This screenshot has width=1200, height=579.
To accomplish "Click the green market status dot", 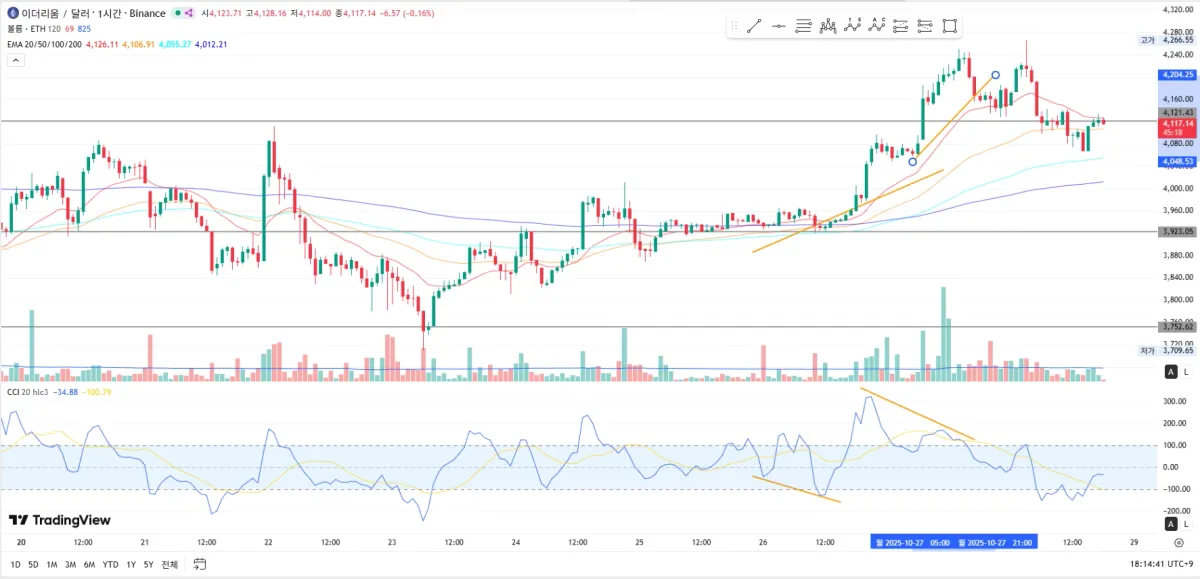I will [x=177, y=13].
